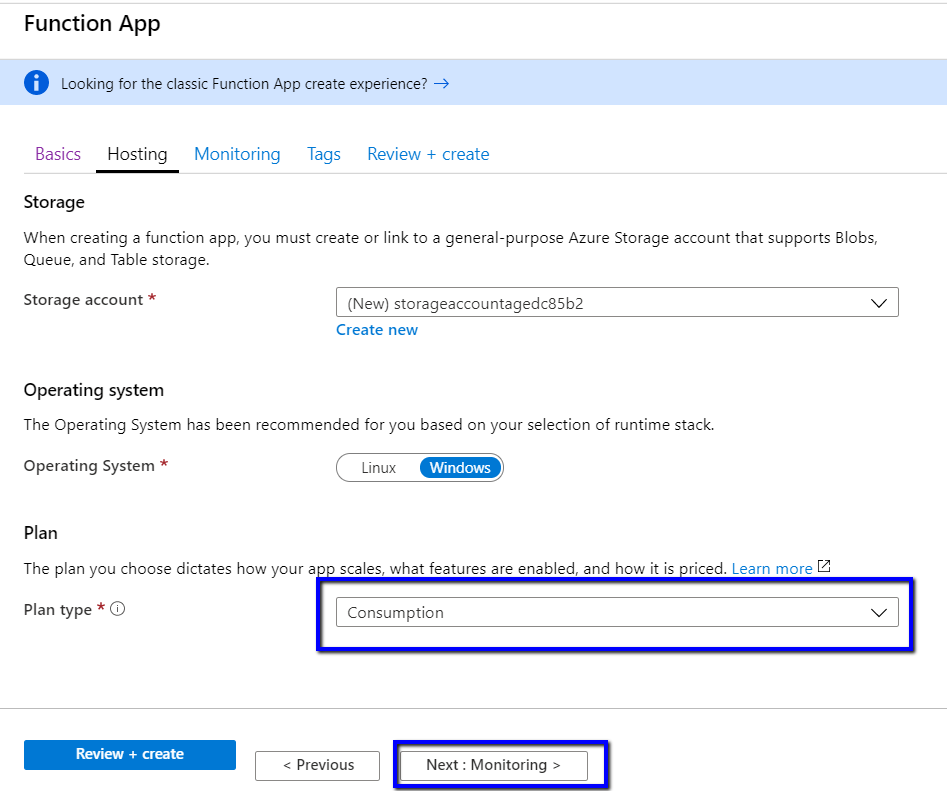Select Windows as the operating system
The width and height of the screenshot is (947, 791).
[460, 468]
